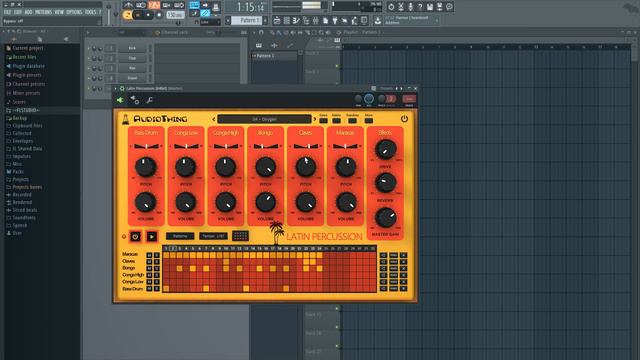This screenshot has height=360, width=640.
Task: Select the Kick channel in channel rack
Action: tap(132, 48)
